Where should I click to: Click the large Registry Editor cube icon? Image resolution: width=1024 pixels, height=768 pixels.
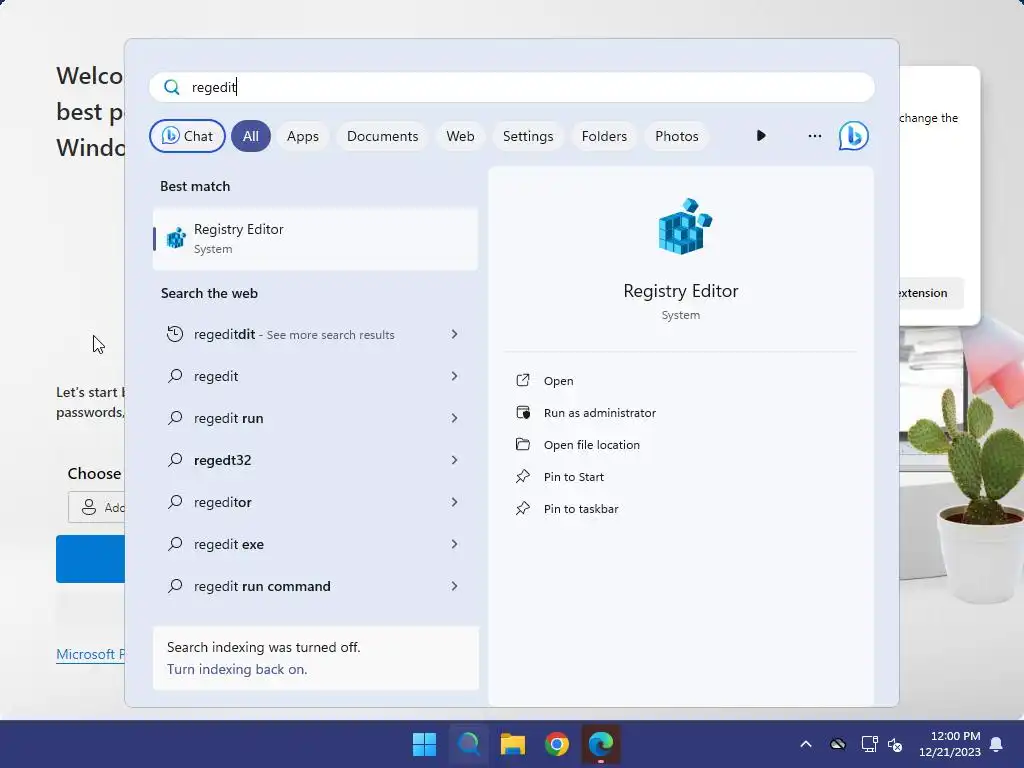[683, 226]
